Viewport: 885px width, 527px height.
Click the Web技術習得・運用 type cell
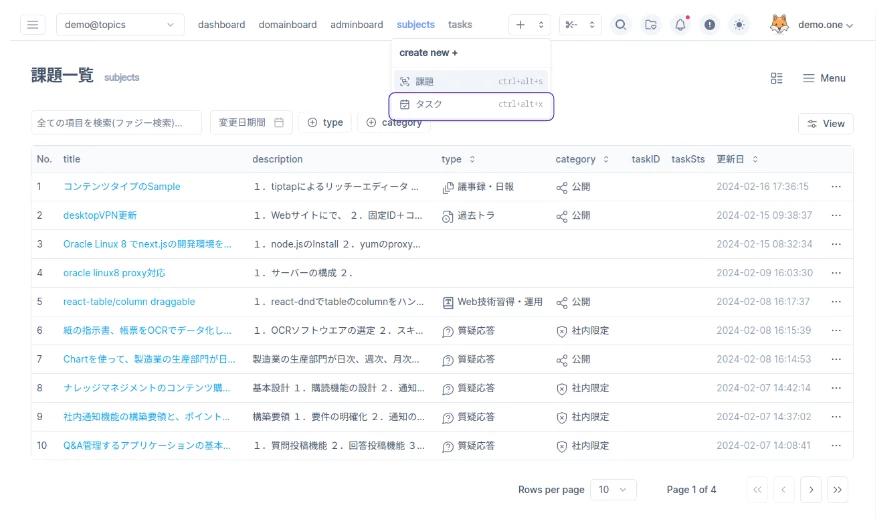(492, 302)
